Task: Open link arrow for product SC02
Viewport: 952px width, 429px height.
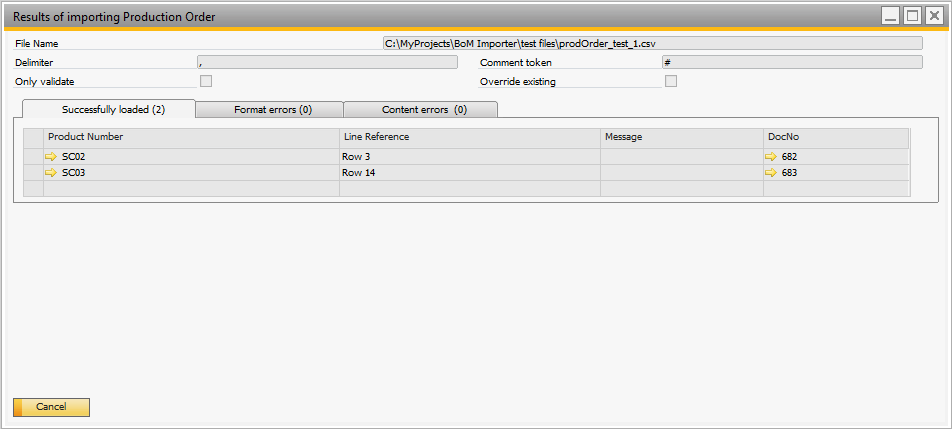Action: click(52, 157)
